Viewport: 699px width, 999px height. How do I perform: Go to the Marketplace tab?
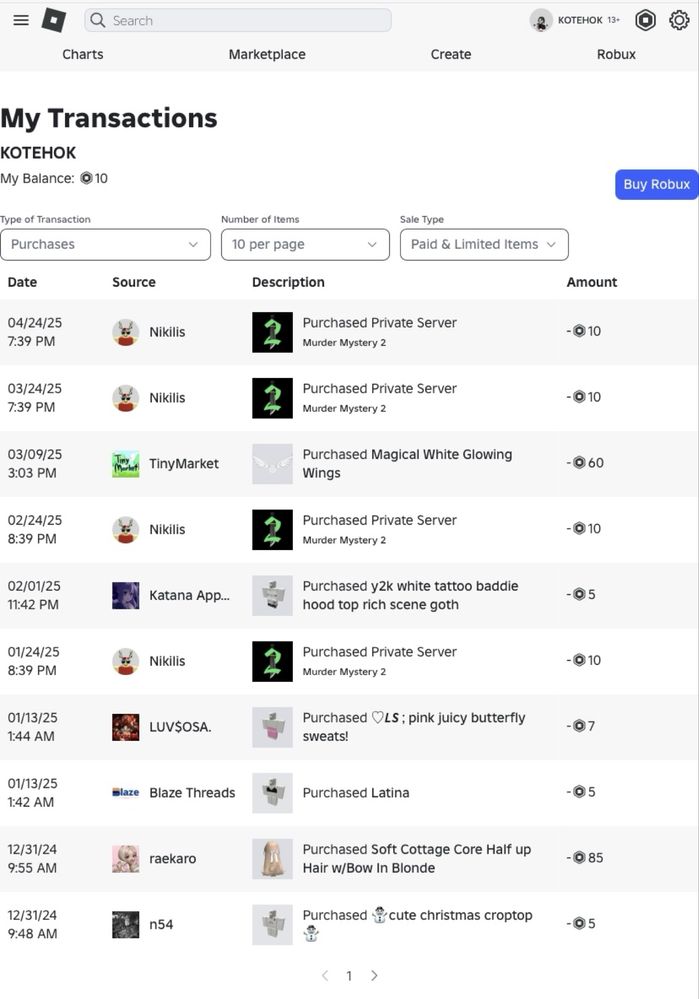click(267, 55)
